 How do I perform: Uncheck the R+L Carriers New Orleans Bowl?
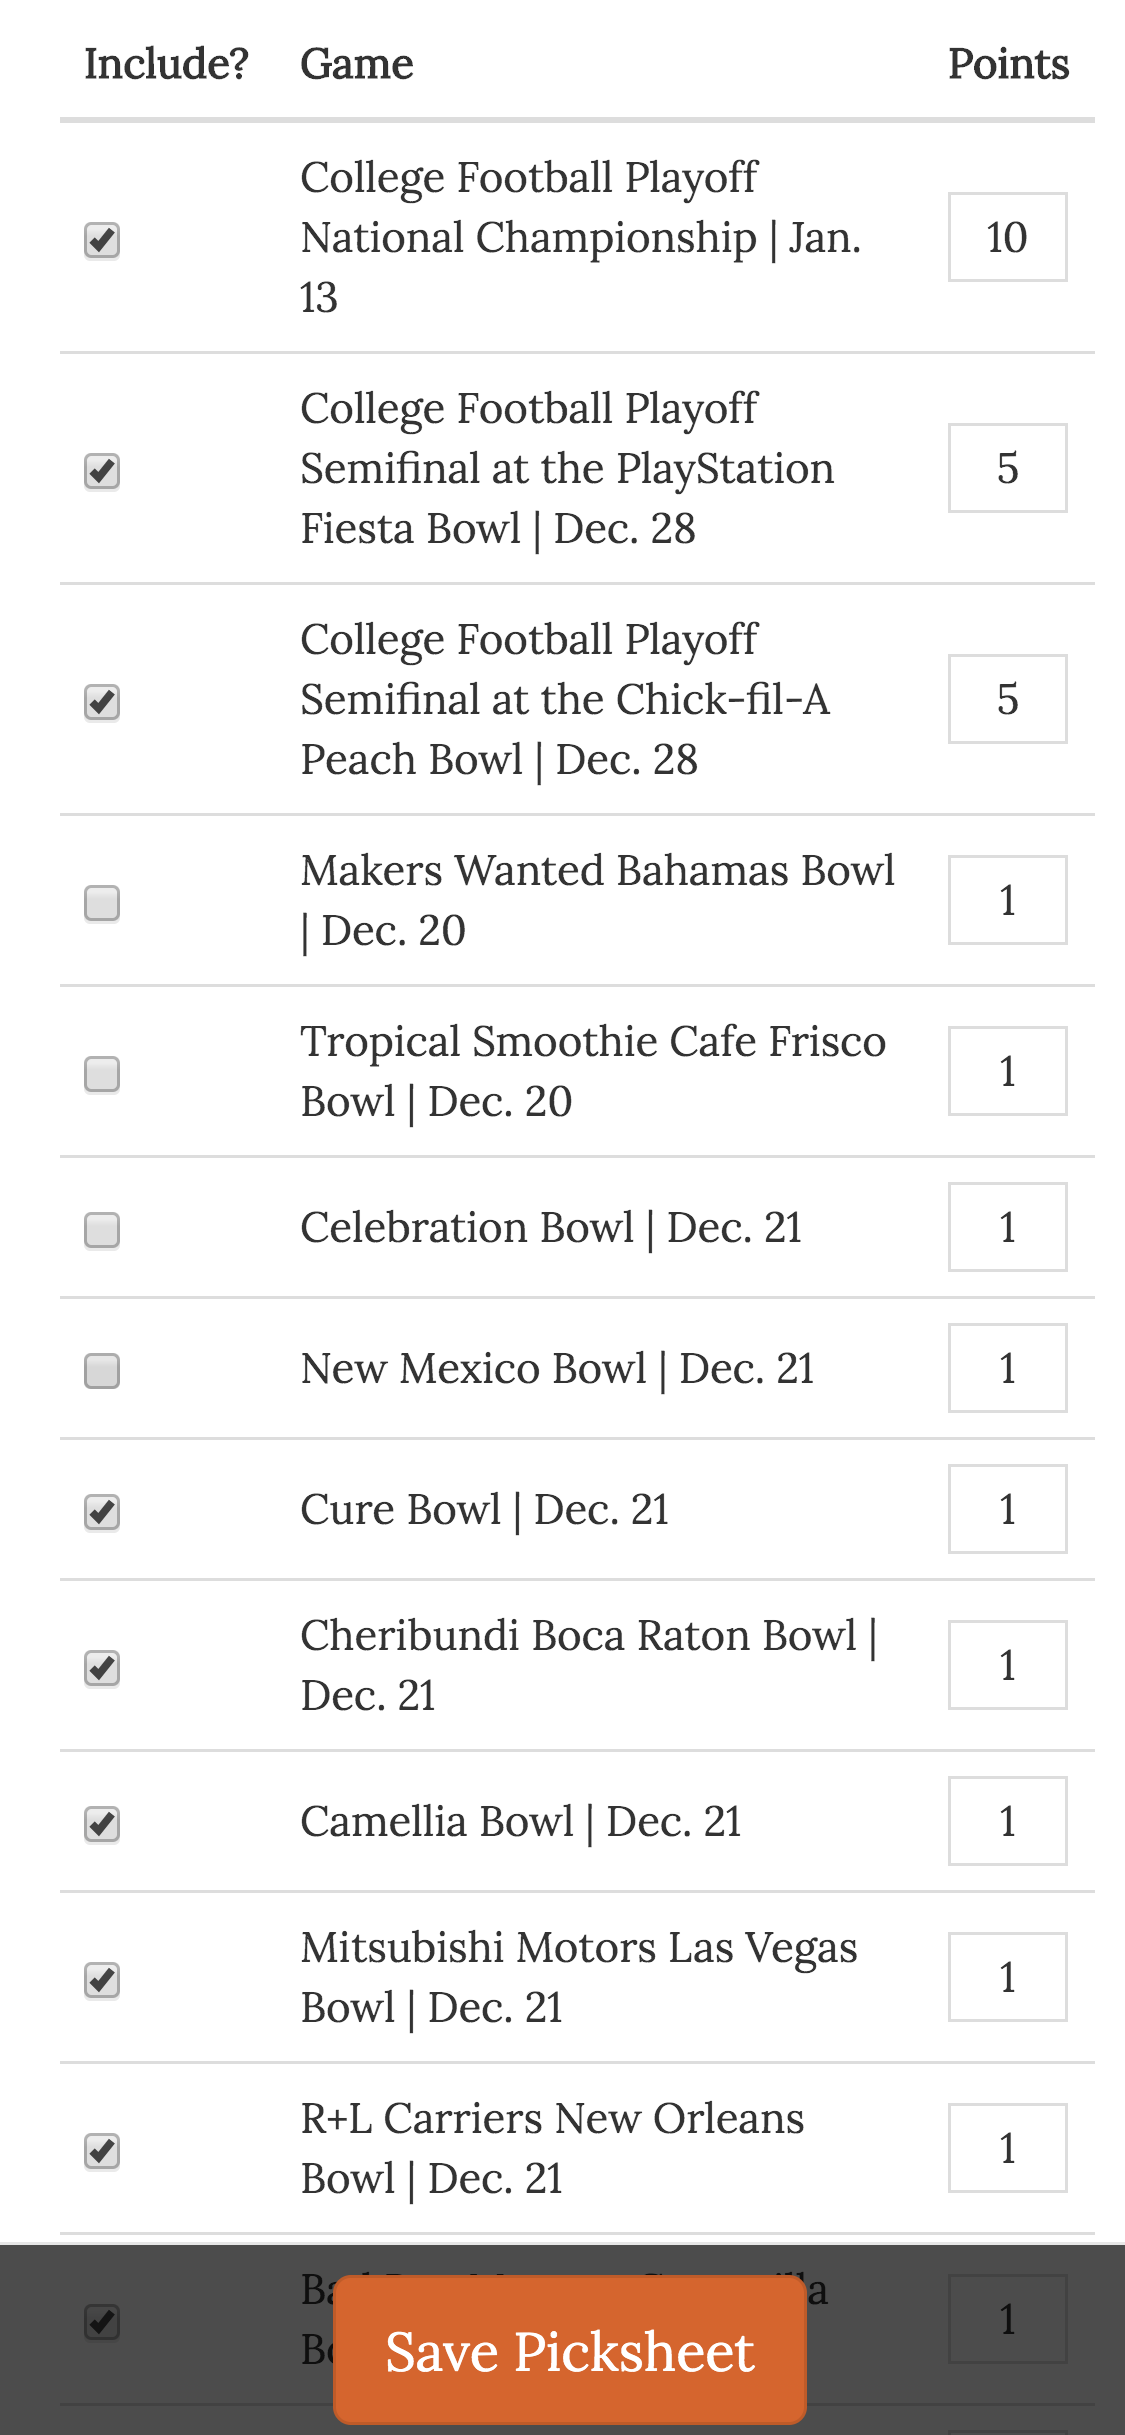coord(102,2151)
